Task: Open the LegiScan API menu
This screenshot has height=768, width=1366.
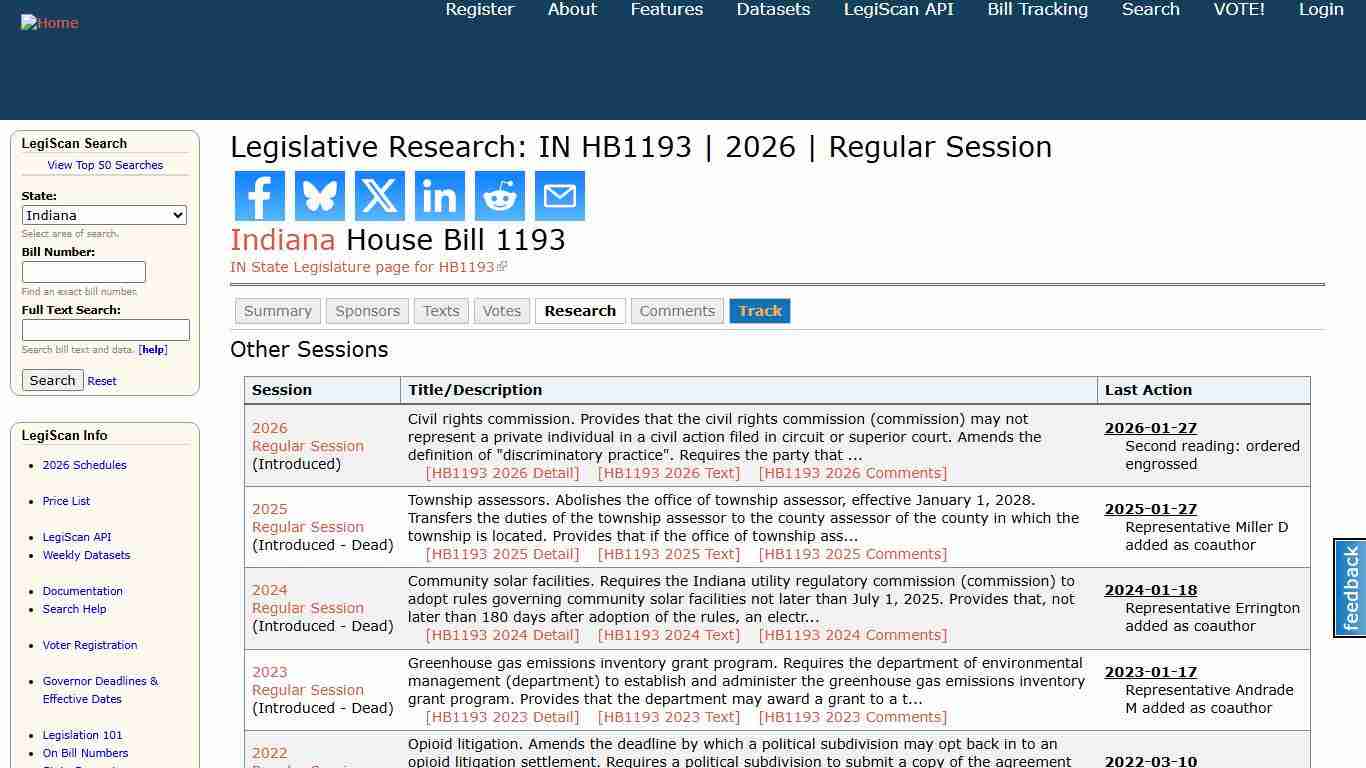Action: click(x=897, y=9)
